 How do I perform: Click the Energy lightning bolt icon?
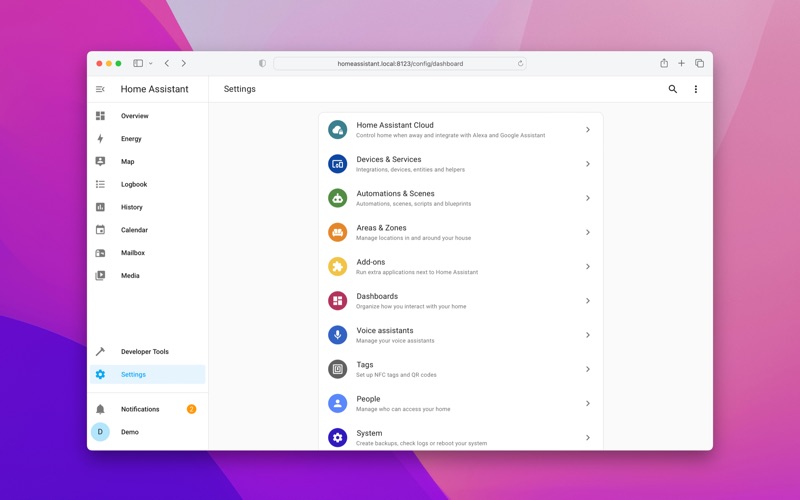point(101,139)
